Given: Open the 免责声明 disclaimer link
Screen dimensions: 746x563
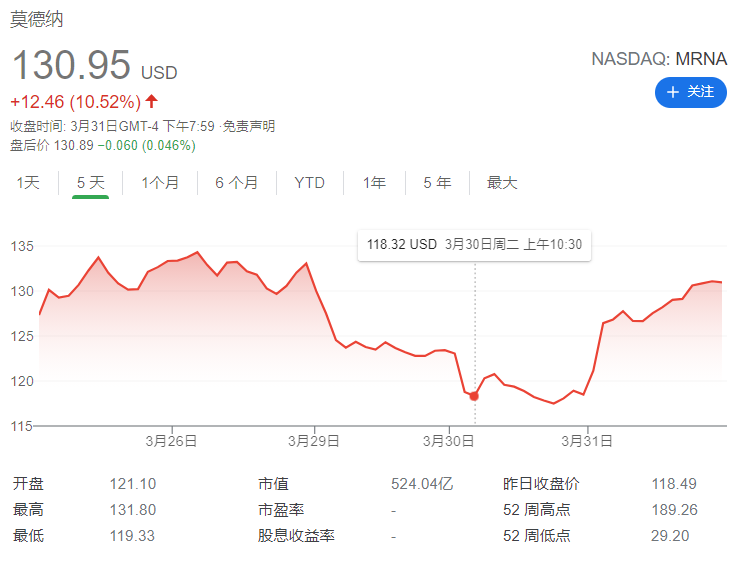Looking at the screenshot, I should pyautogui.click(x=249, y=126).
